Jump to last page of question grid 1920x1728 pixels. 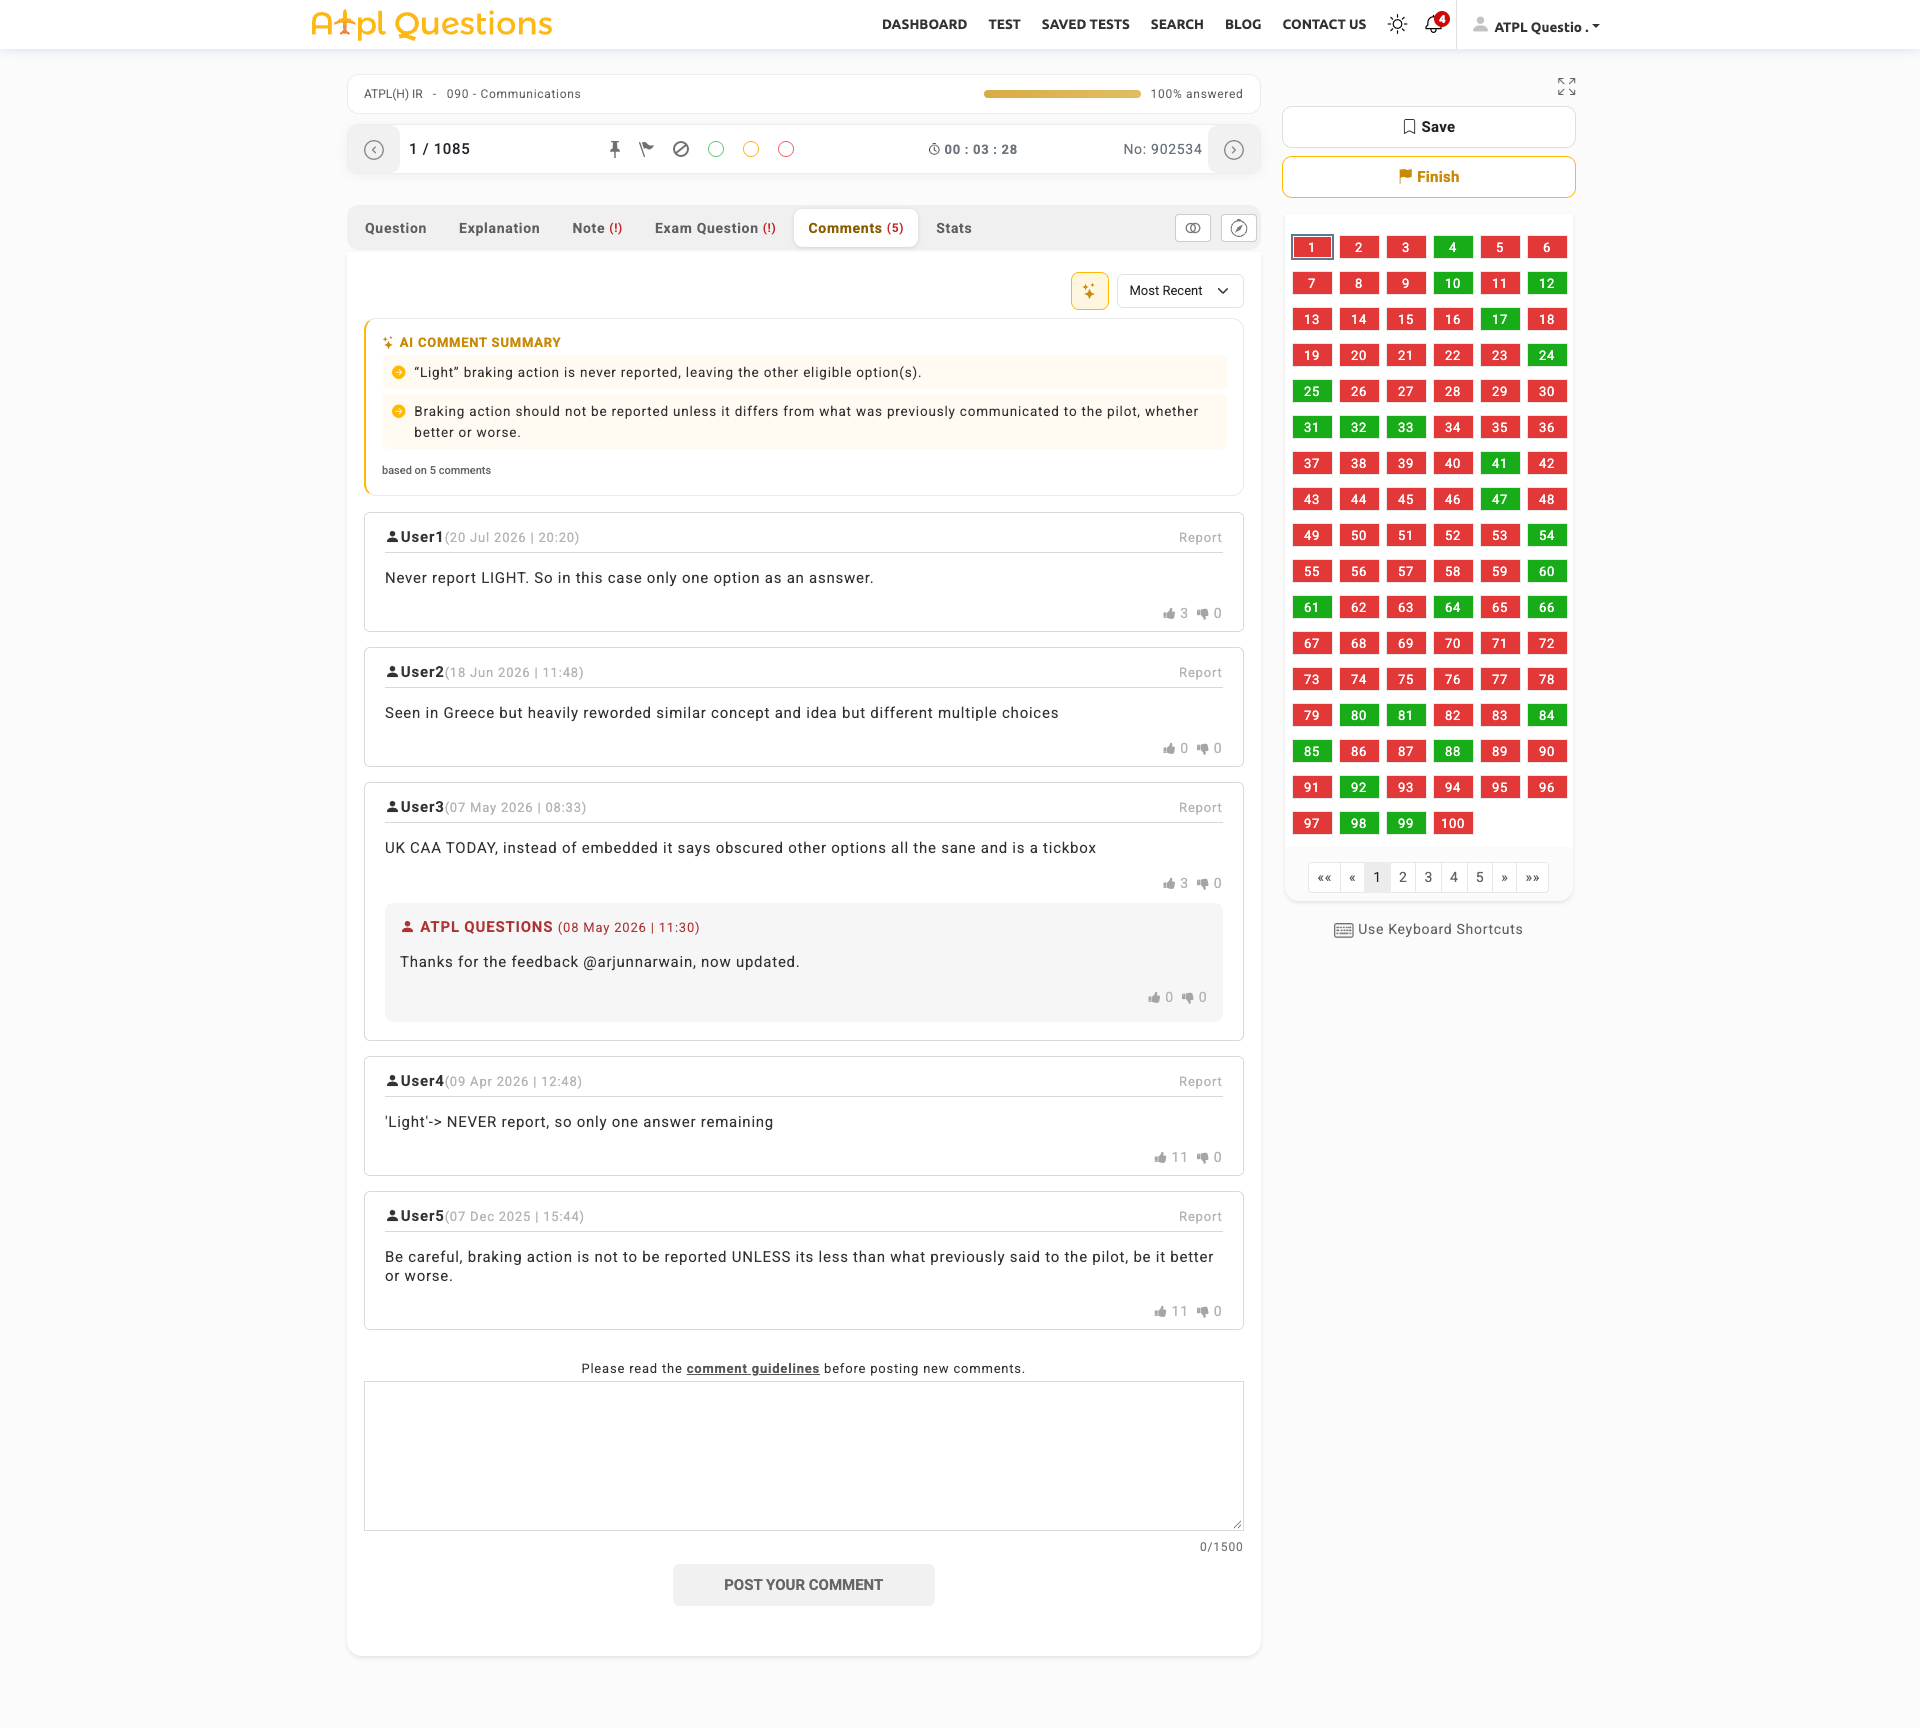pyautogui.click(x=1533, y=877)
